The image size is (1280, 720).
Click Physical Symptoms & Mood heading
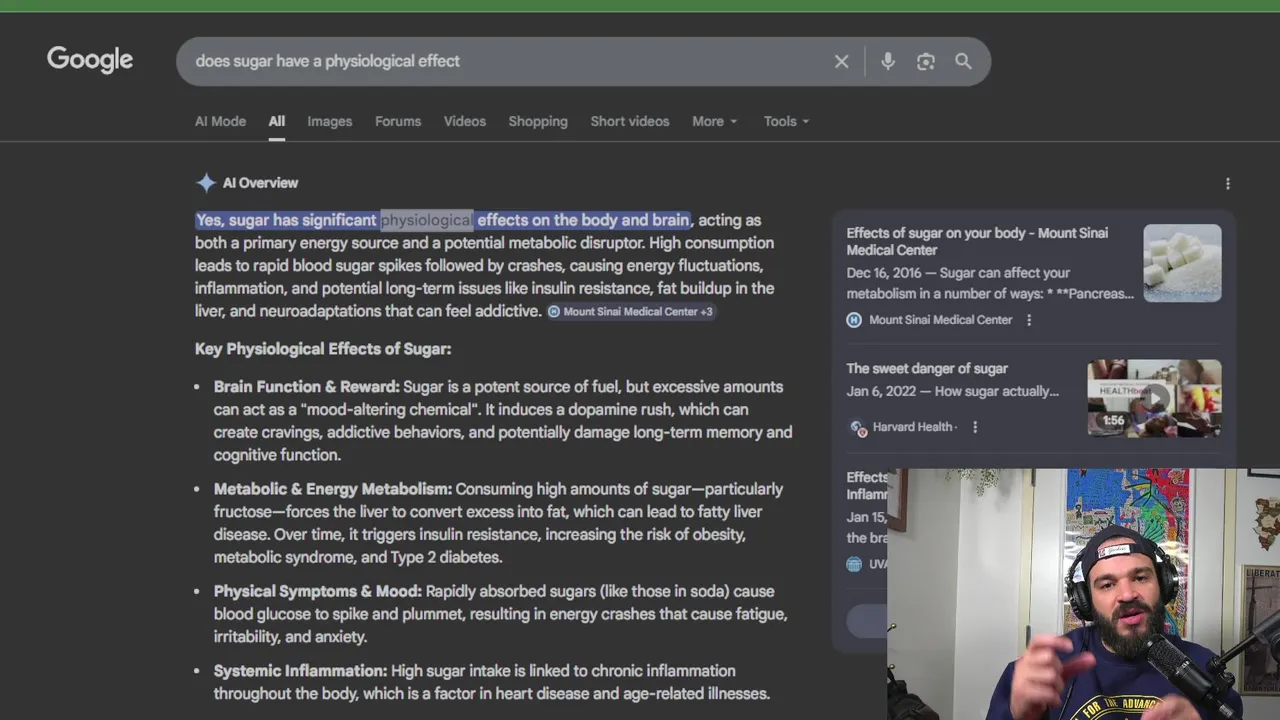318,591
